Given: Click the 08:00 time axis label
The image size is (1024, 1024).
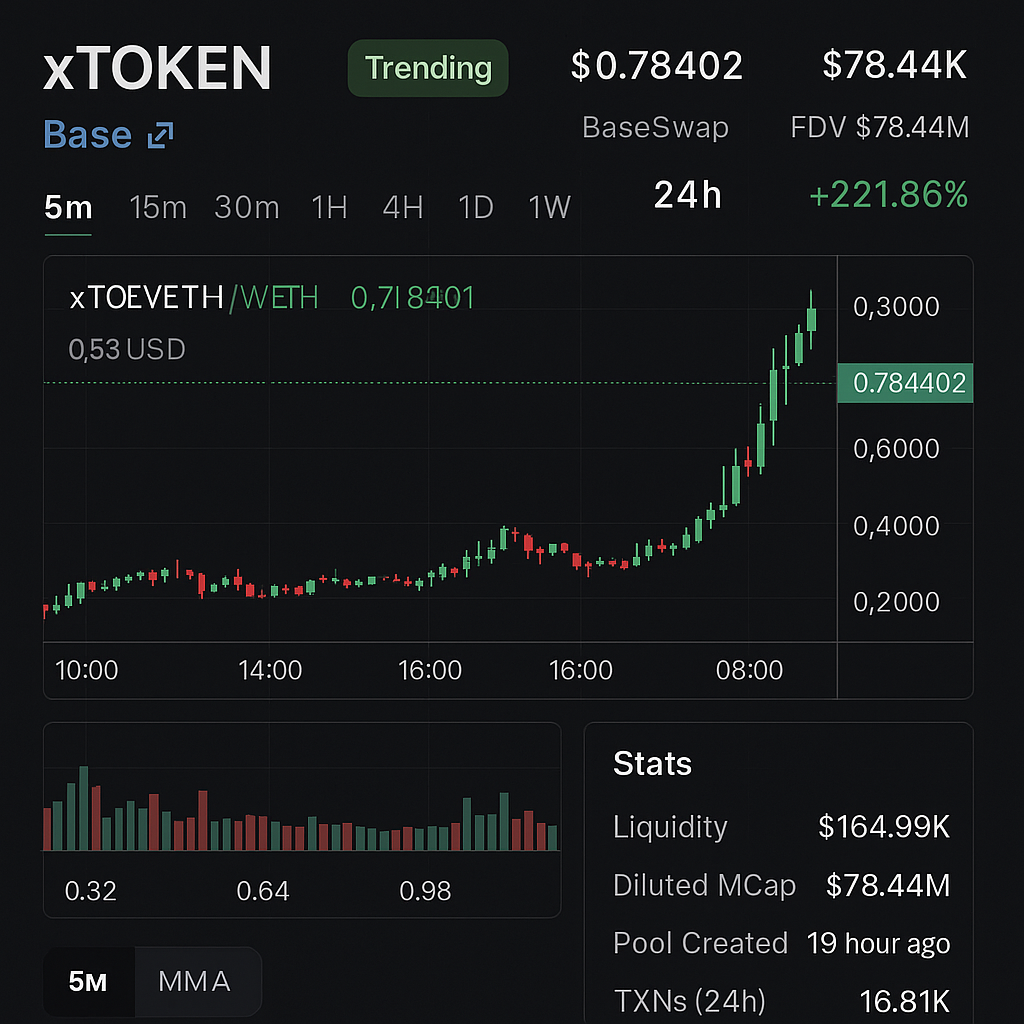Looking at the screenshot, I should point(750,670).
